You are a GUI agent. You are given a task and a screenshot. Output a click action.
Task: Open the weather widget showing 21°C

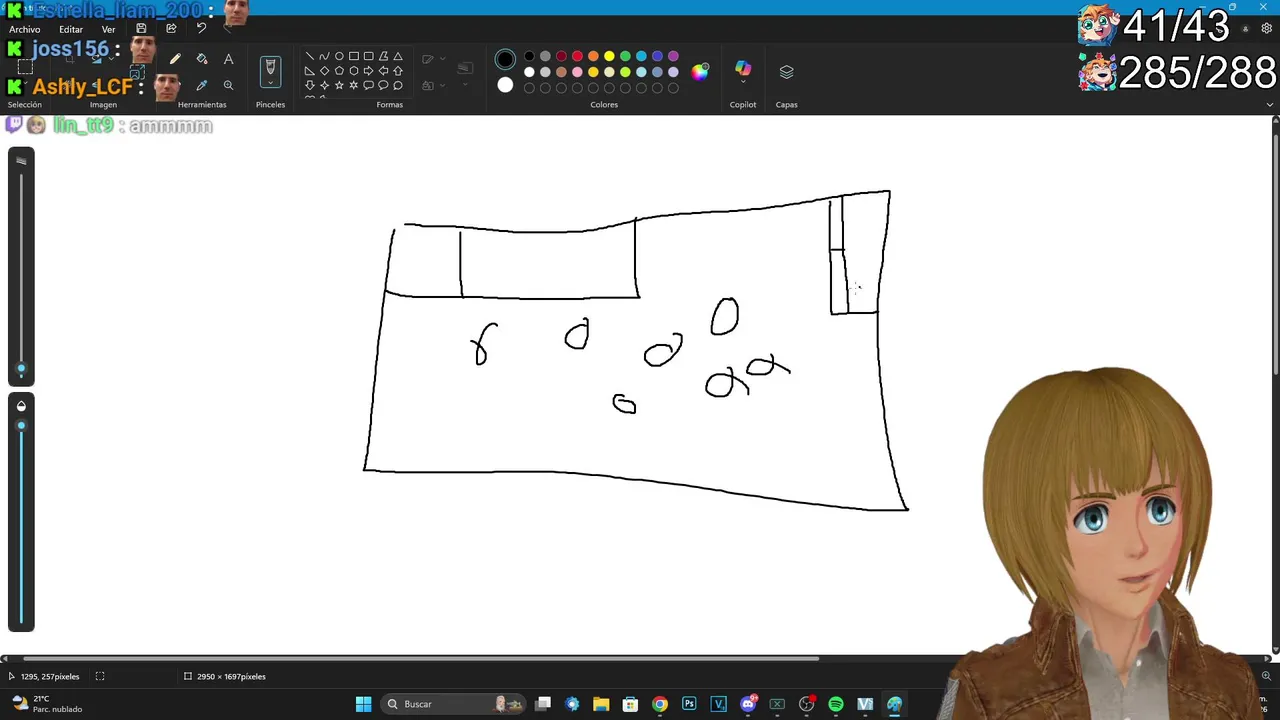(x=46, y=704)
